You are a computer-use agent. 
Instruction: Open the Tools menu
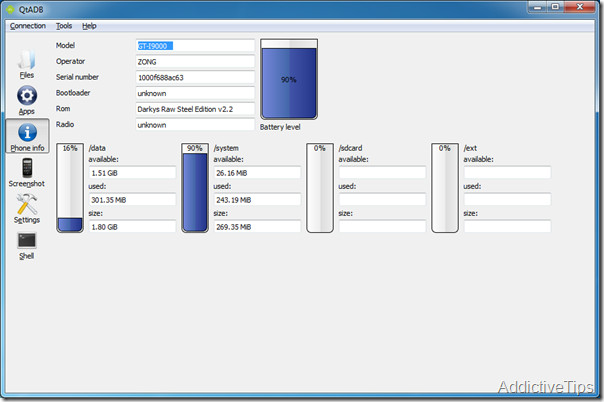click(x=64, y=26)
